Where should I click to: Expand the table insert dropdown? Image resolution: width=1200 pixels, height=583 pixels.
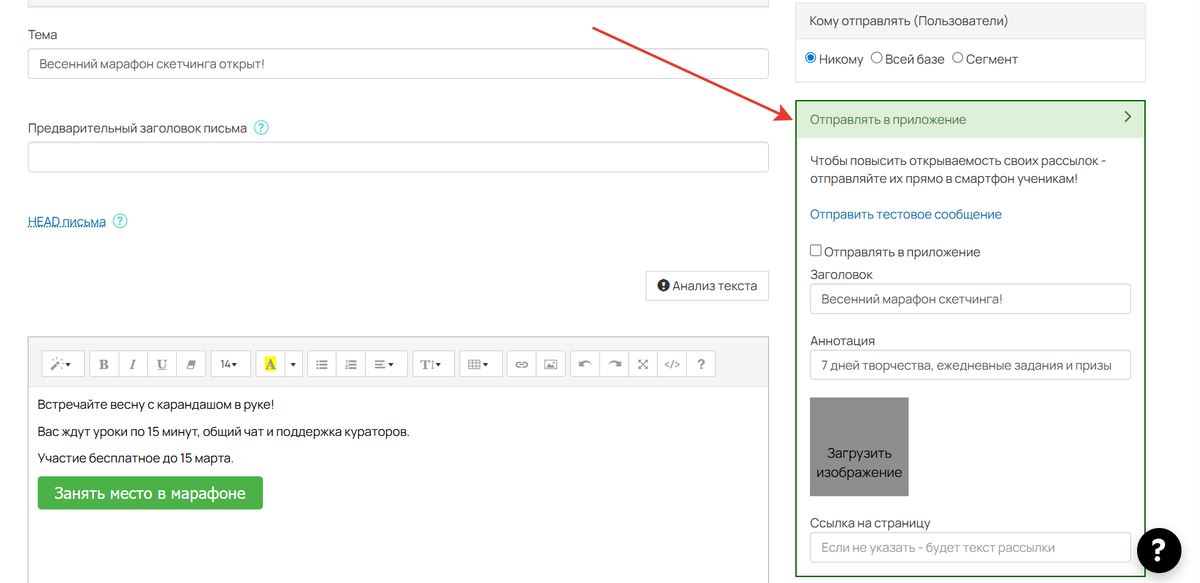click(478, 365)
